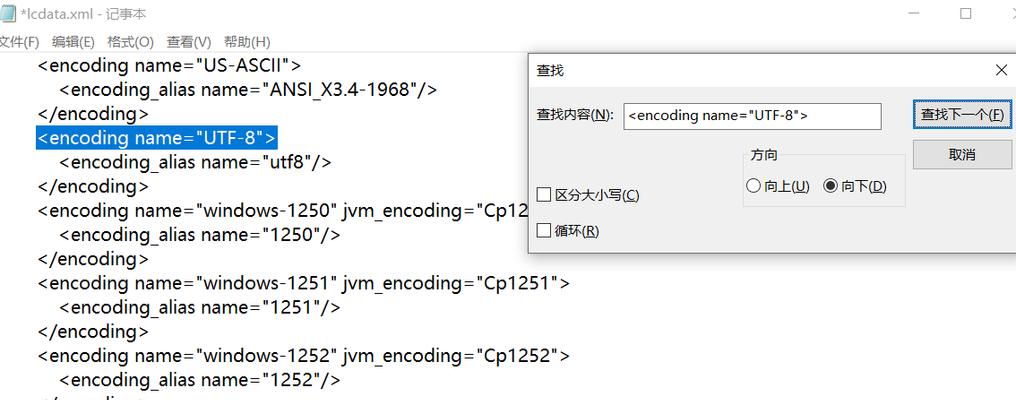
Task: Open the 文件 menu
Action: 19,42
